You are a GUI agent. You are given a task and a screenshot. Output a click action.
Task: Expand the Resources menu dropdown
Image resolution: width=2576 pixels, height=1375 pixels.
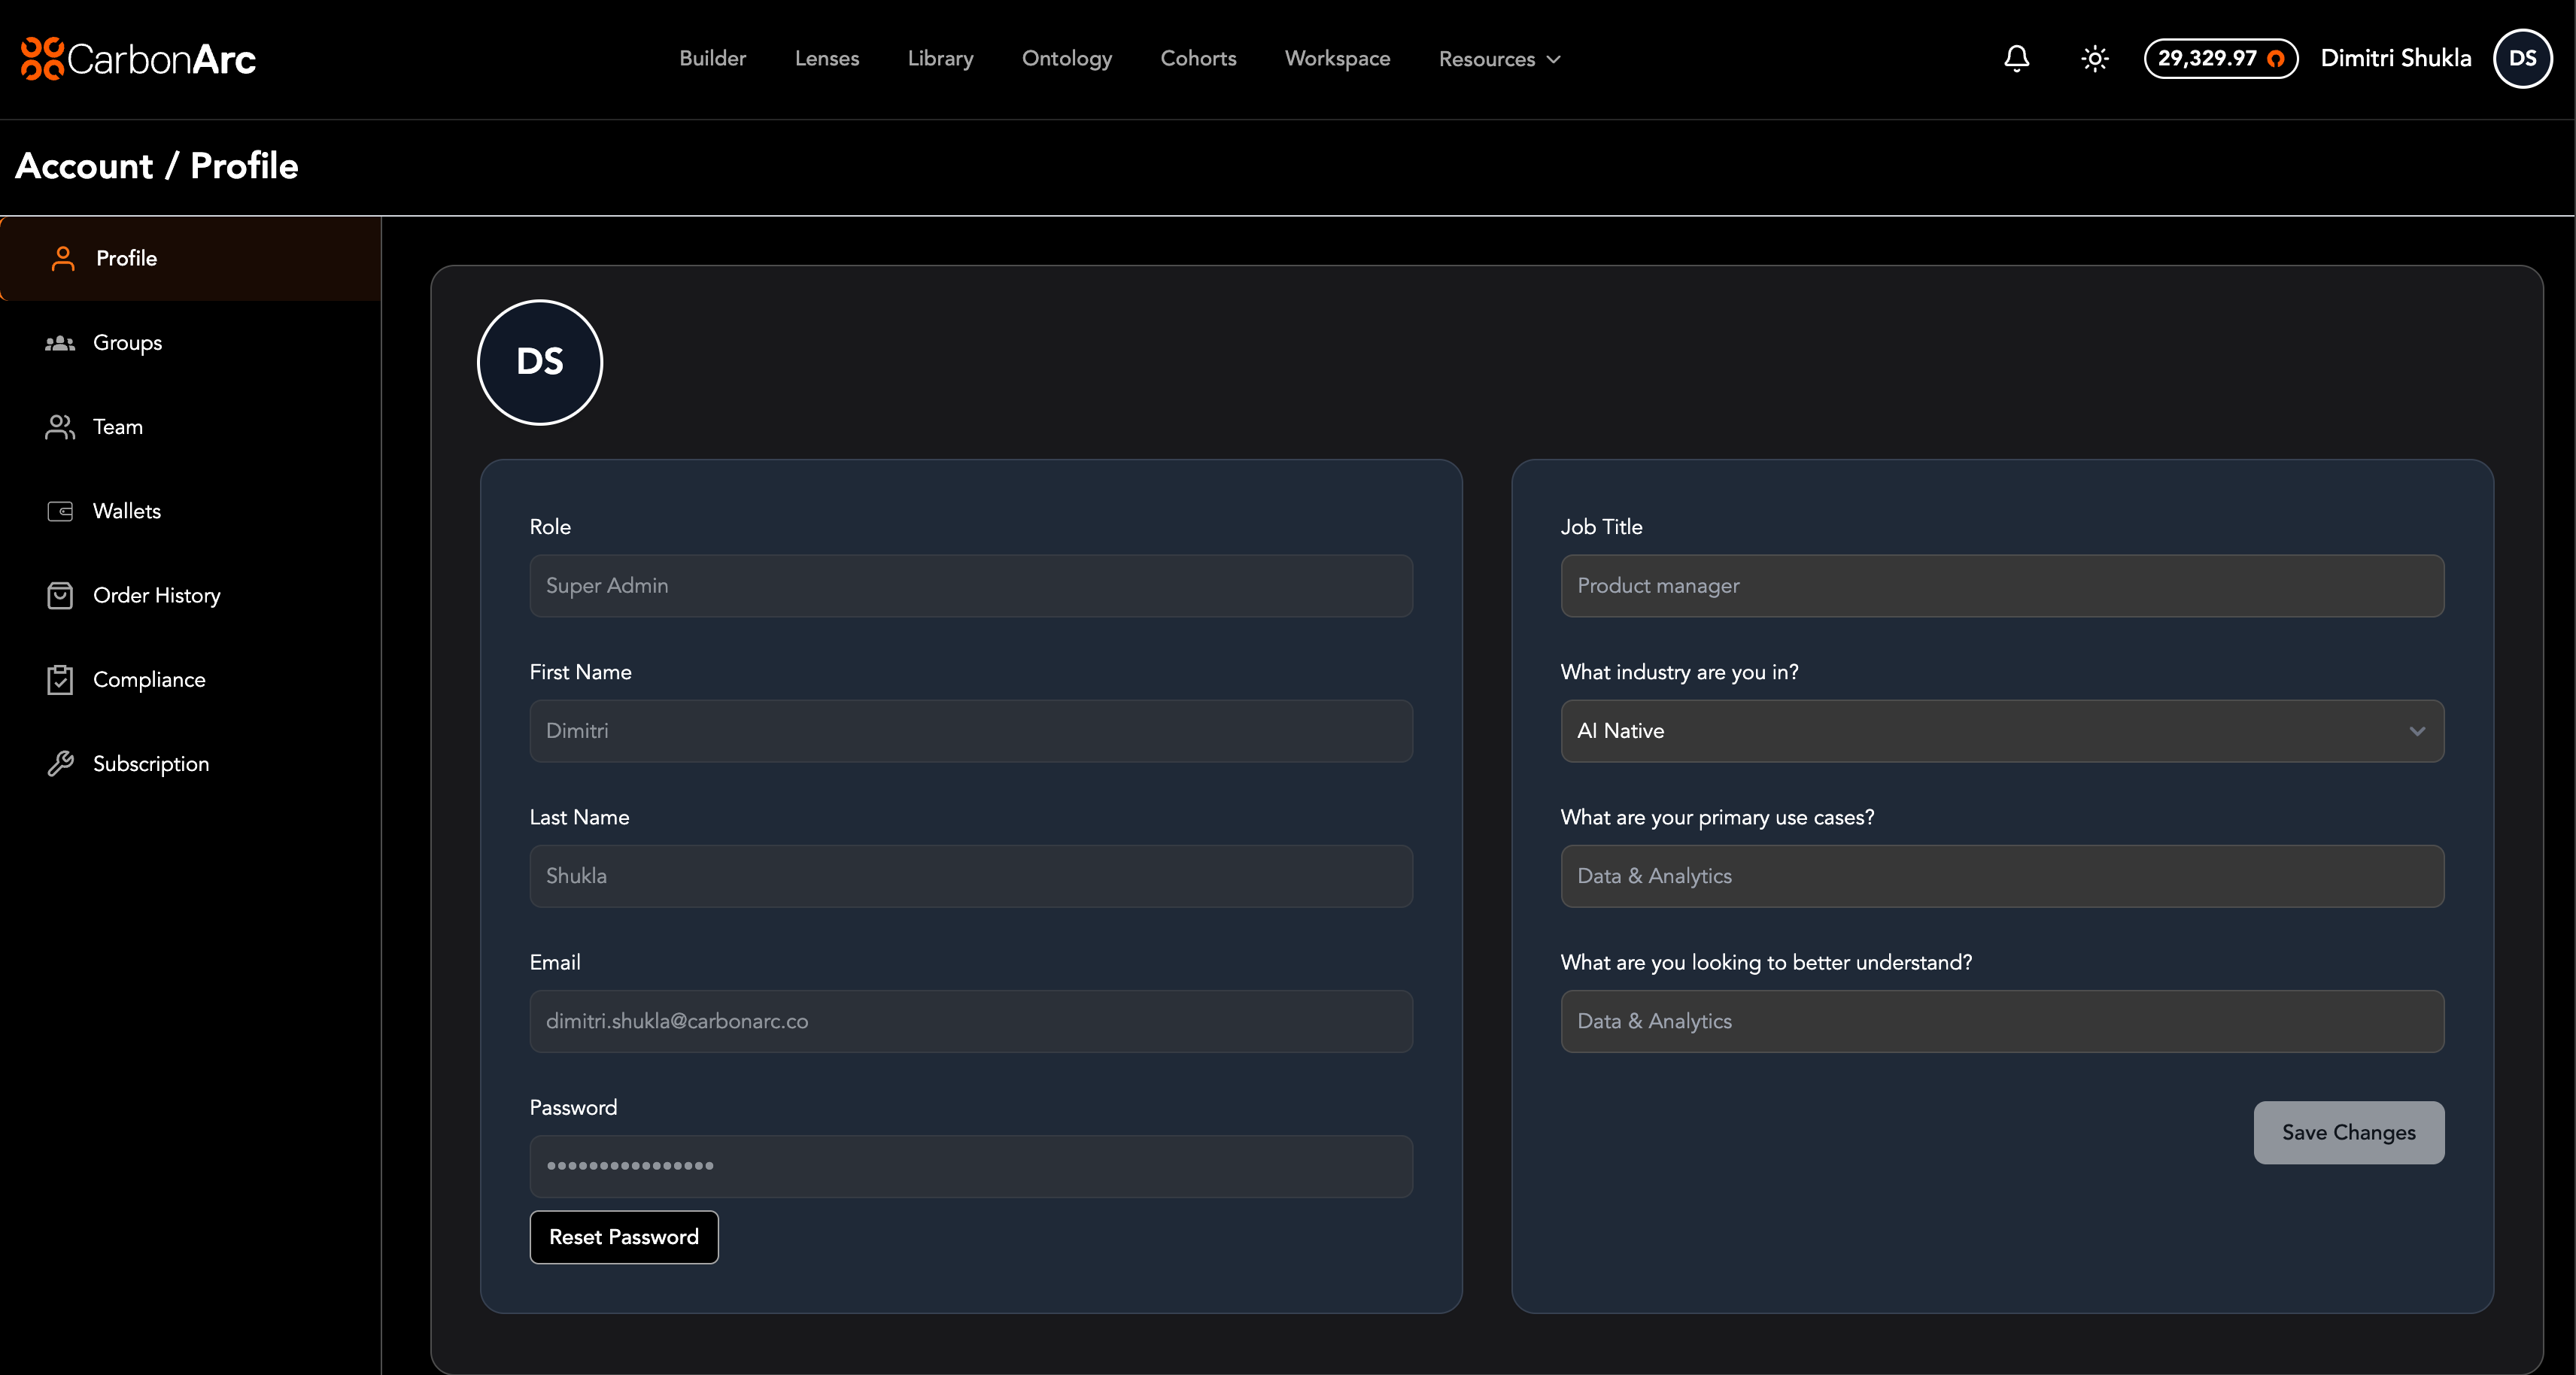(1499, 59)
